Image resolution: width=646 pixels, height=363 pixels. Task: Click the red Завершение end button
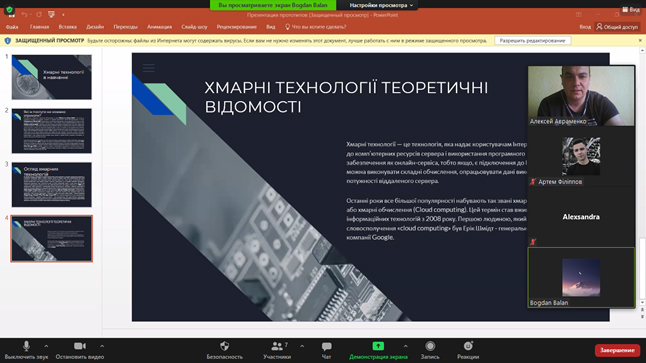pyautogui.click(x=617, y=350)
